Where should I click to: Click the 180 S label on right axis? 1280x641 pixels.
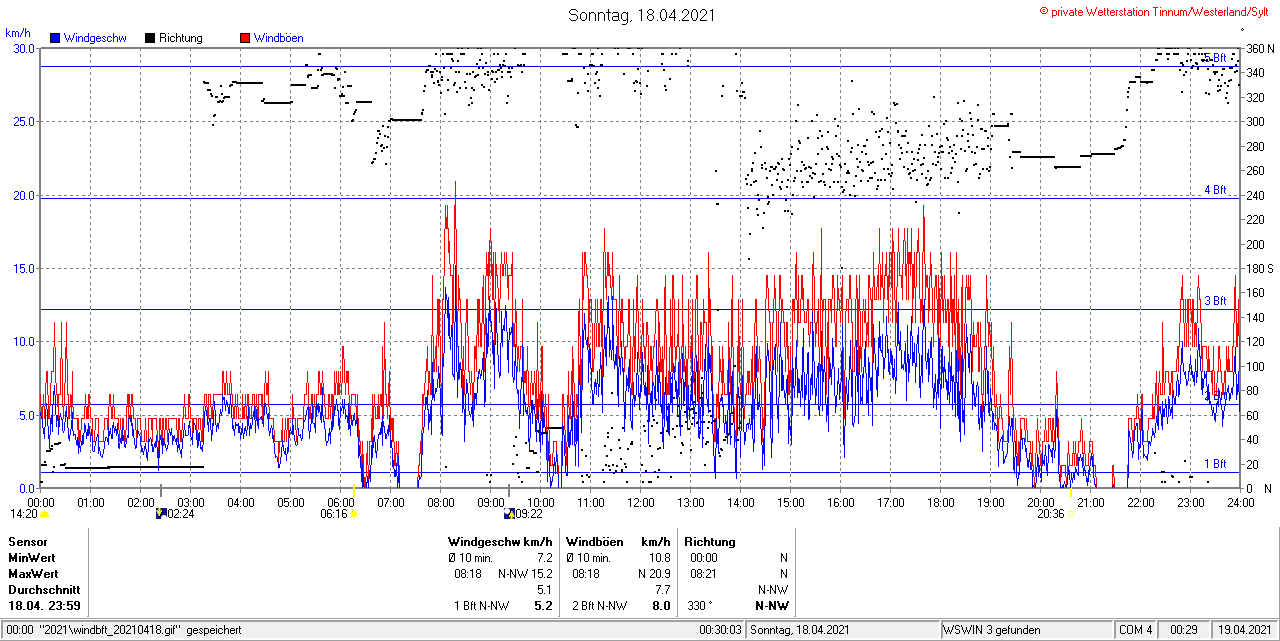1259,268
